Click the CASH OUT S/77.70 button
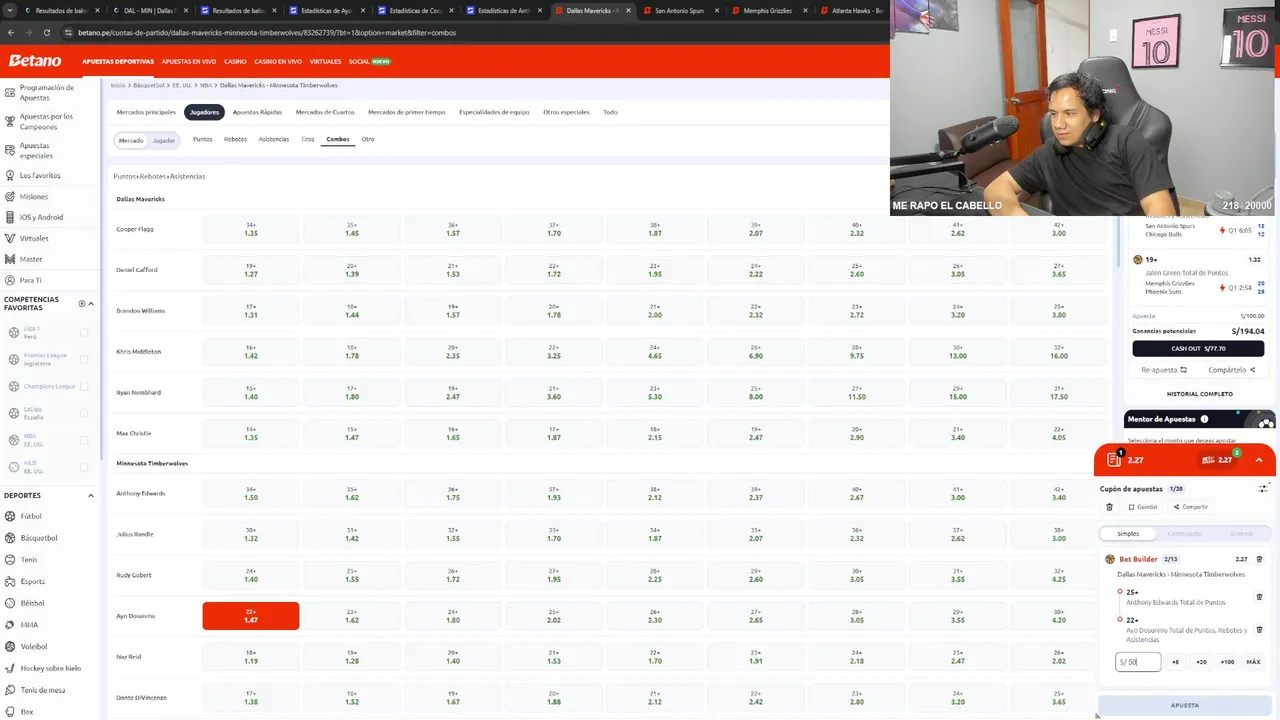Viewport: 1280px width, 720px height. [1198, 348]
